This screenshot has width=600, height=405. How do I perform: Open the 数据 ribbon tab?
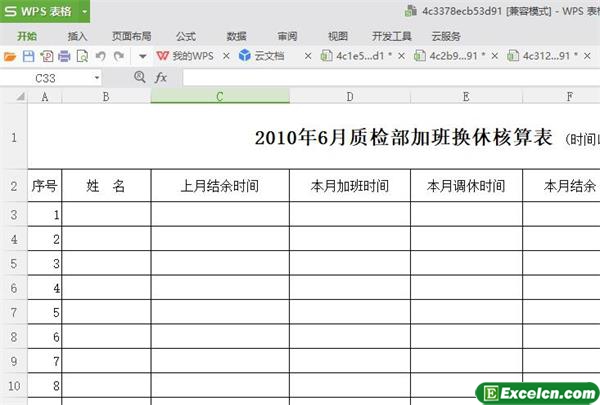click(x=236, y=36)
